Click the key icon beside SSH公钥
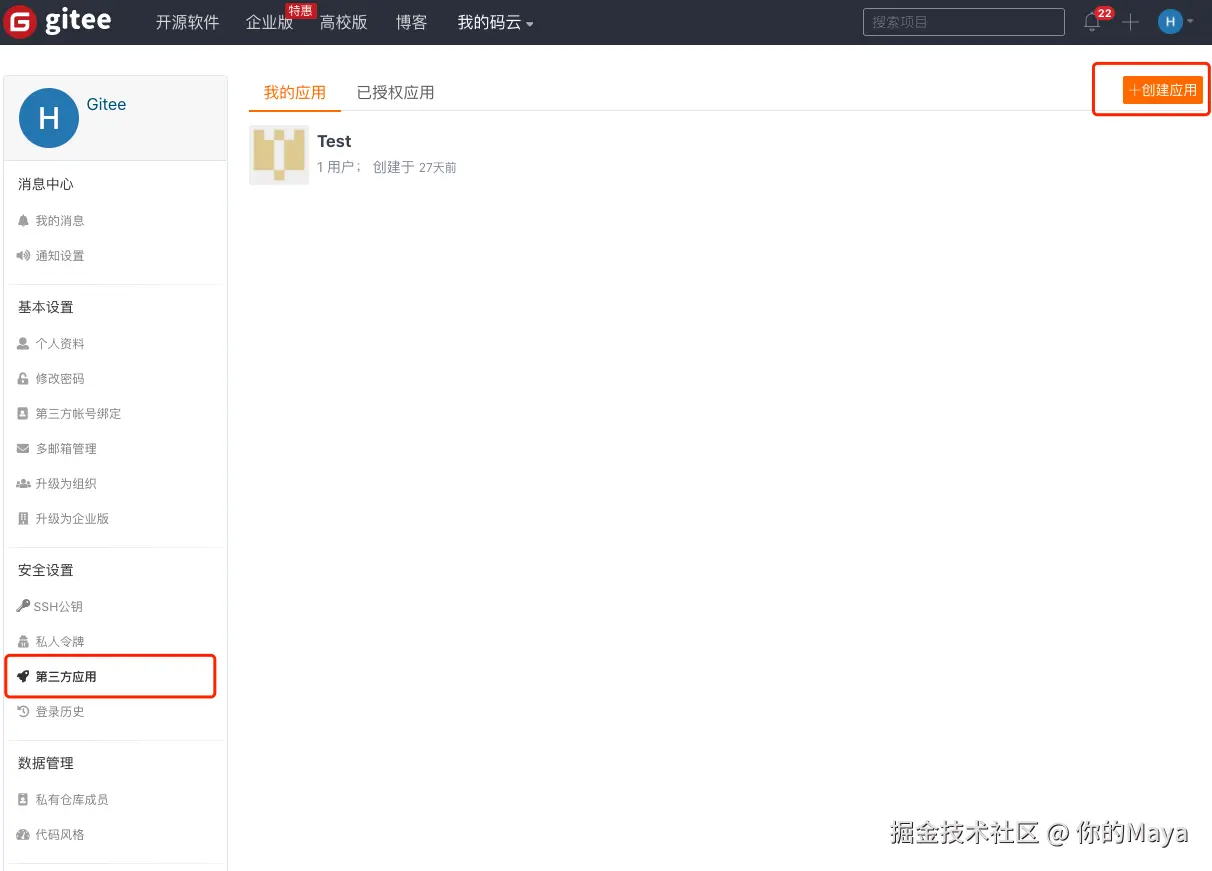This screenshot has width=1212, height=871. pyautogui.click(x=22, y=606)
